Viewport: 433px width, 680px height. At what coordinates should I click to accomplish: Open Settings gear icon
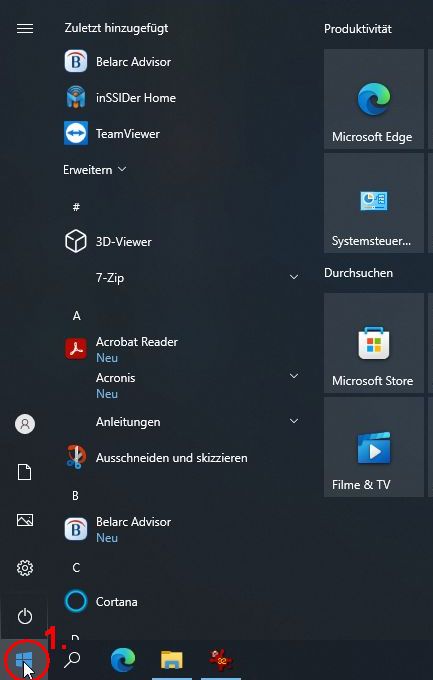[25, 568]
